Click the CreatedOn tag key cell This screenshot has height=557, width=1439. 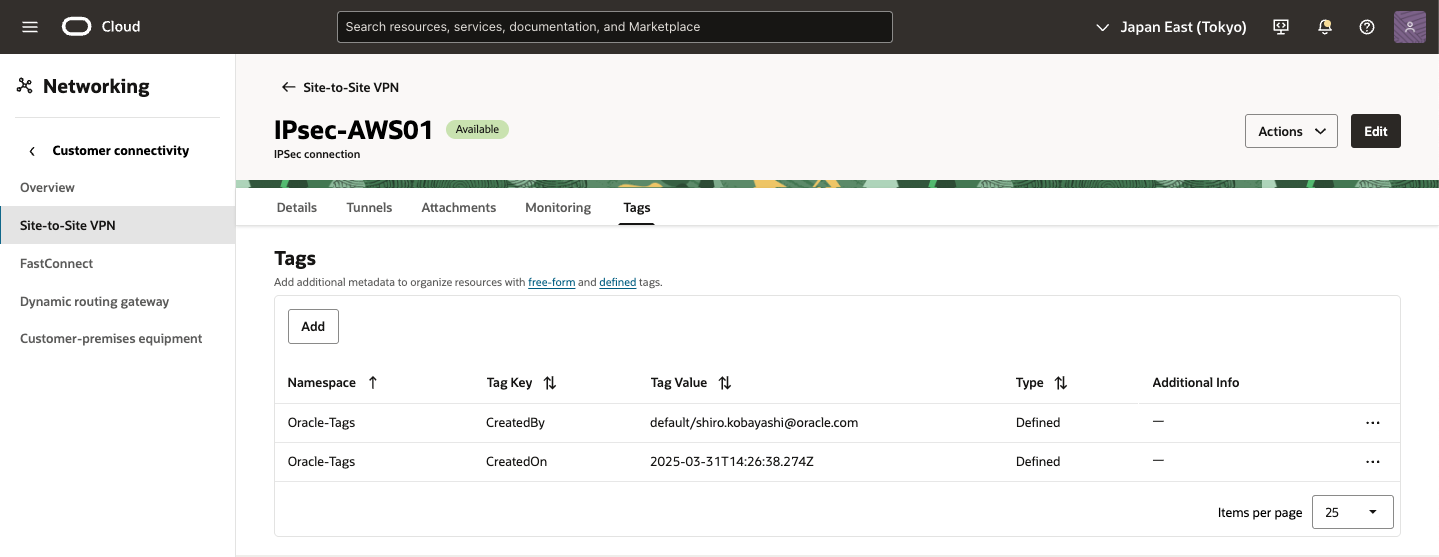click(516, 462)
